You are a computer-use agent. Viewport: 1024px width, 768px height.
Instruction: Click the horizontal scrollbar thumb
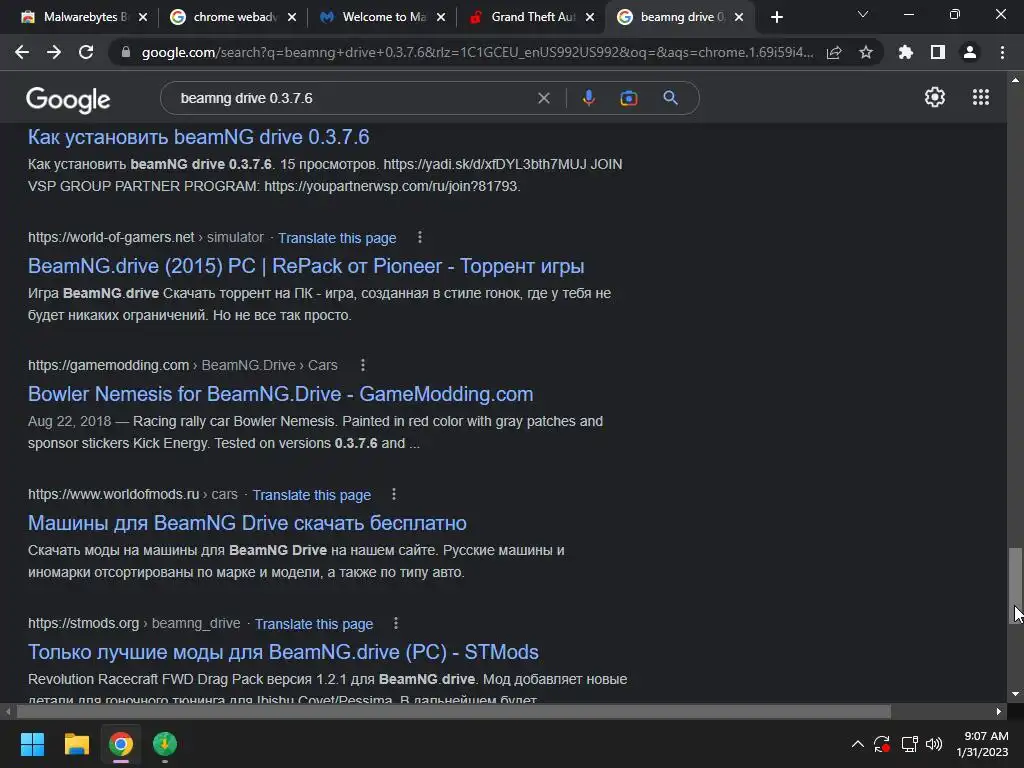tap(453, 711)
